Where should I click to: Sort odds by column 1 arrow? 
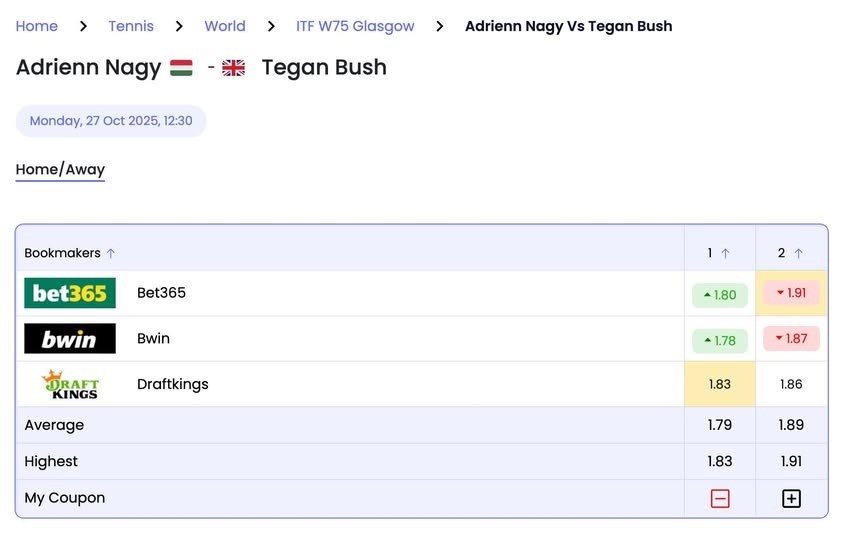tap(725, 254)
